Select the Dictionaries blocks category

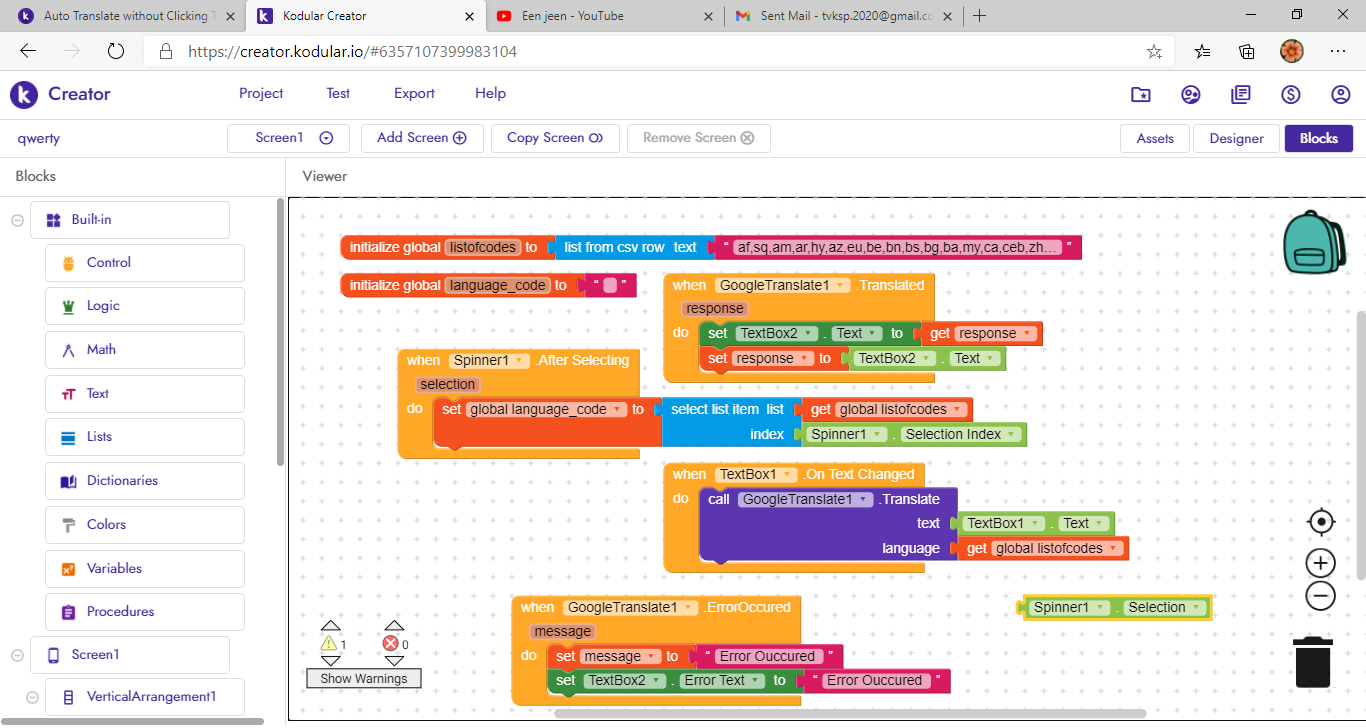click(x=145, y=481)
